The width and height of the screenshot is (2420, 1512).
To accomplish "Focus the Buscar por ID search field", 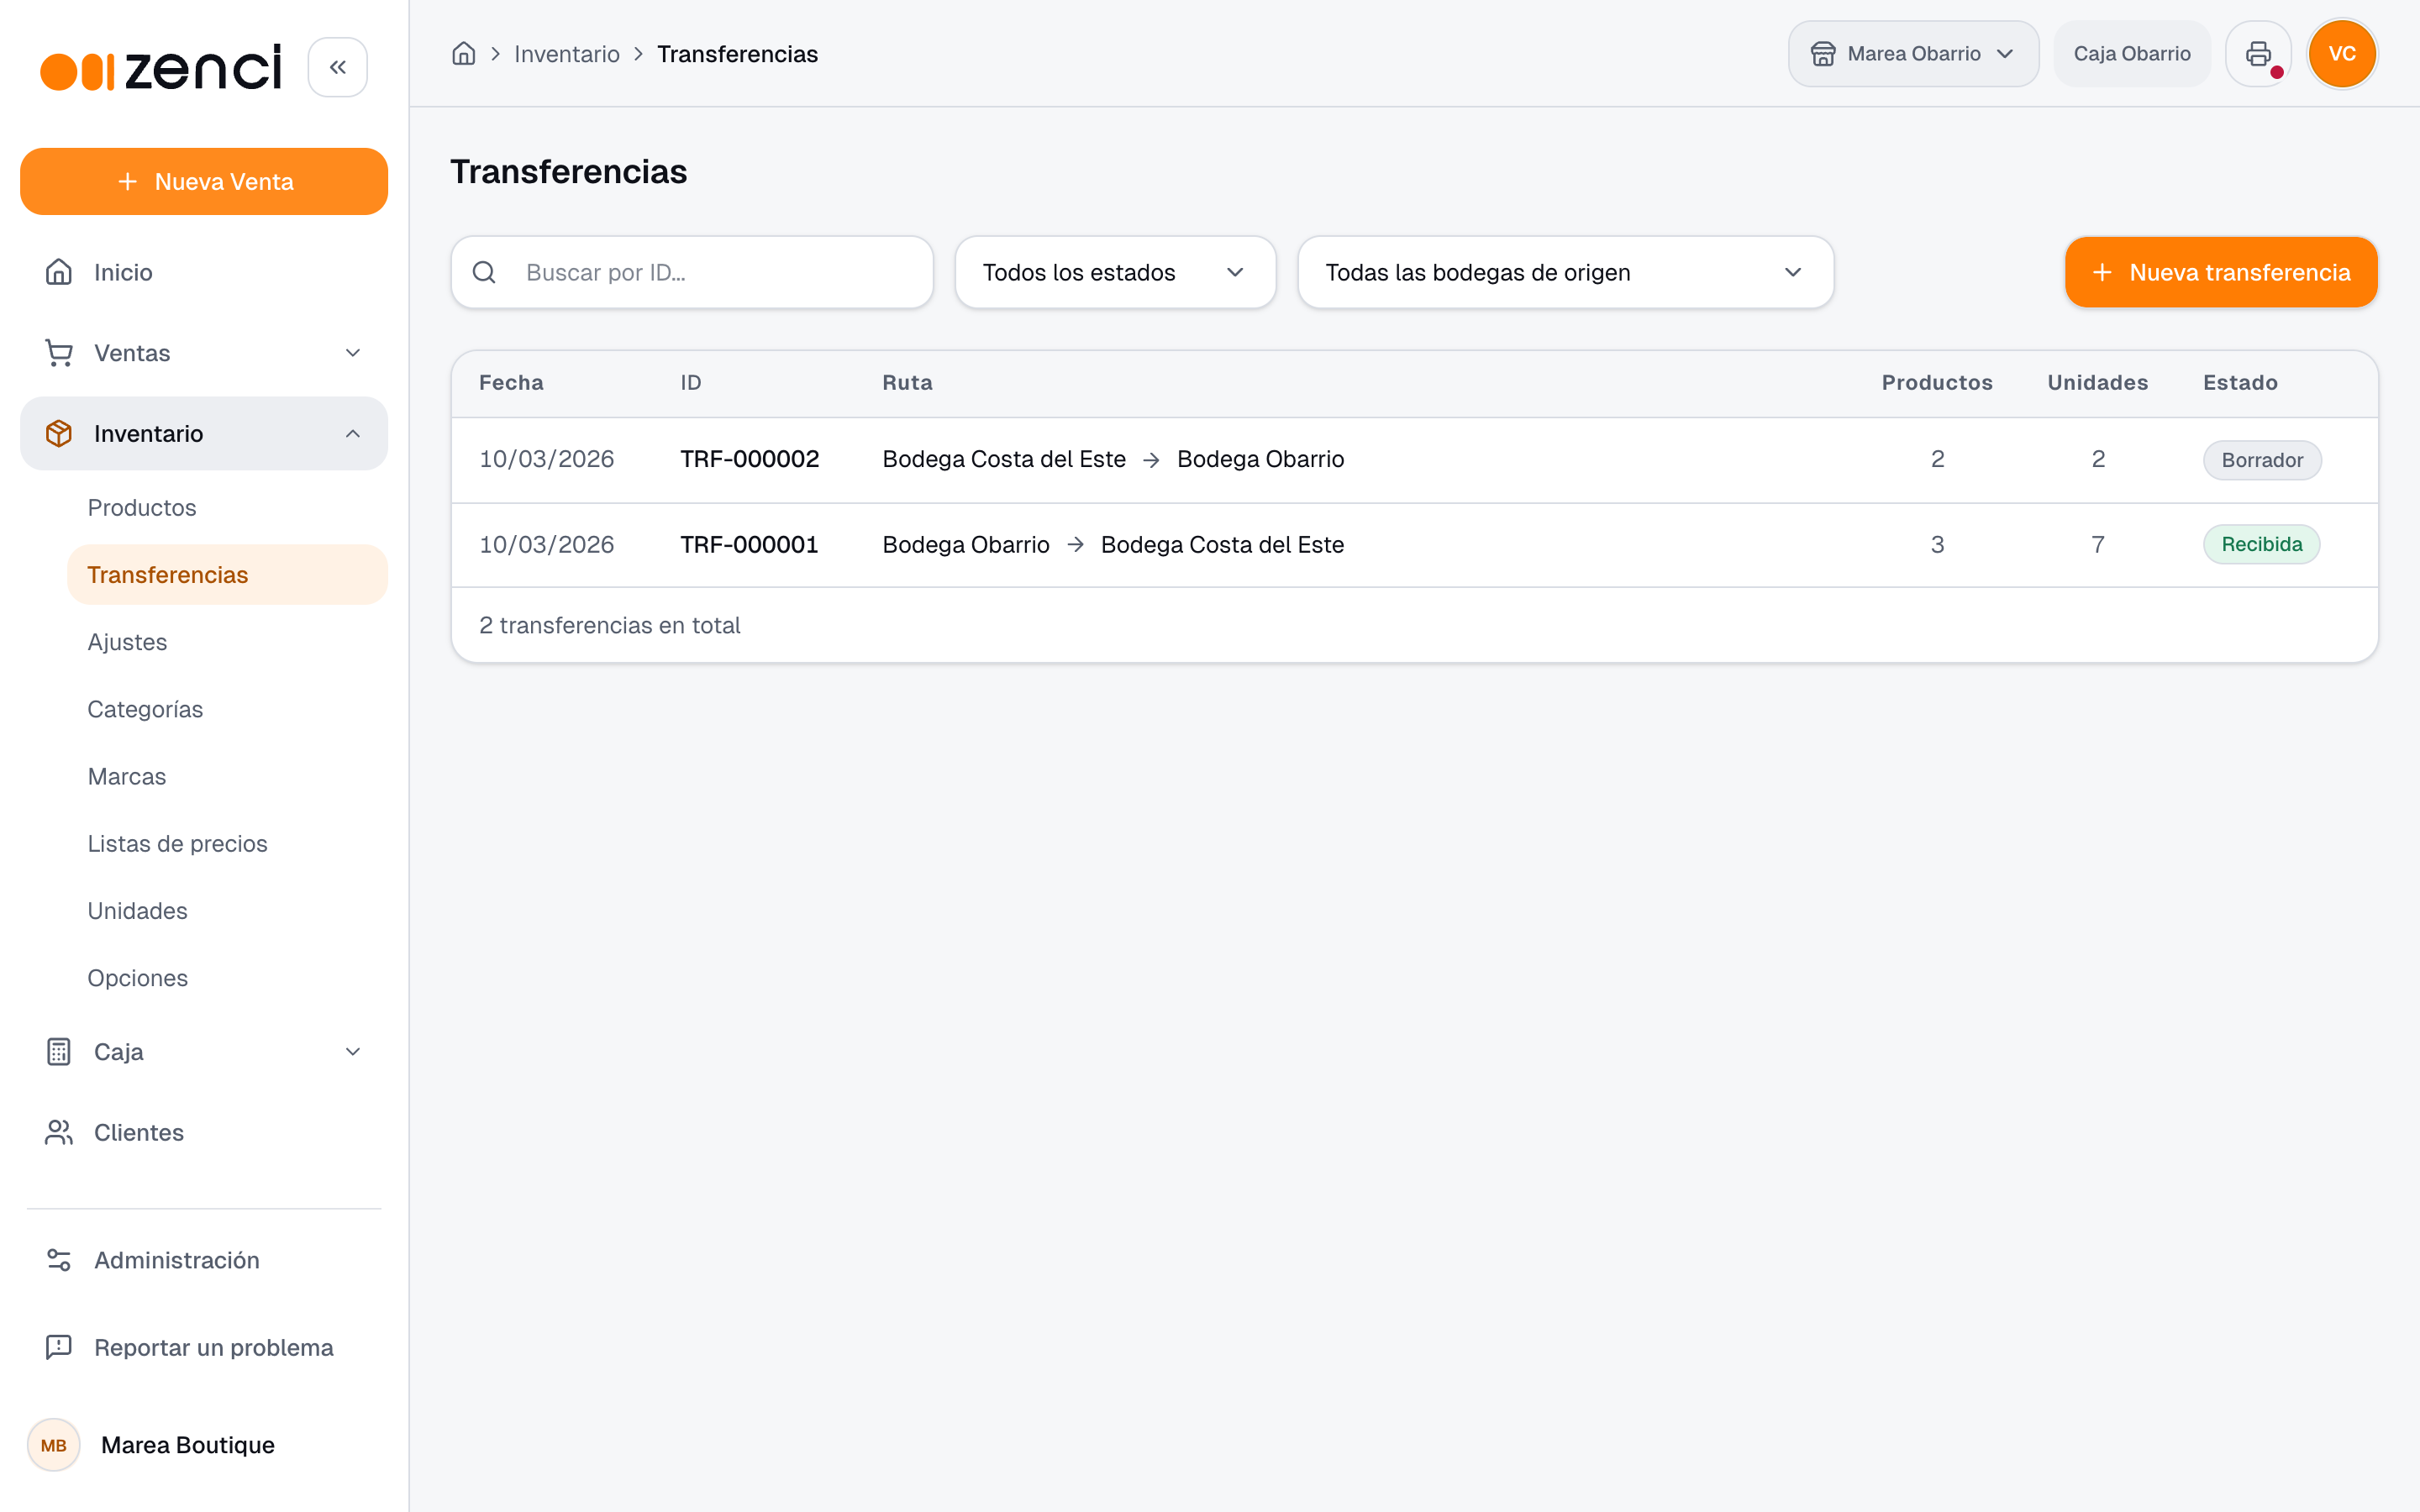I will pos(692,272).
